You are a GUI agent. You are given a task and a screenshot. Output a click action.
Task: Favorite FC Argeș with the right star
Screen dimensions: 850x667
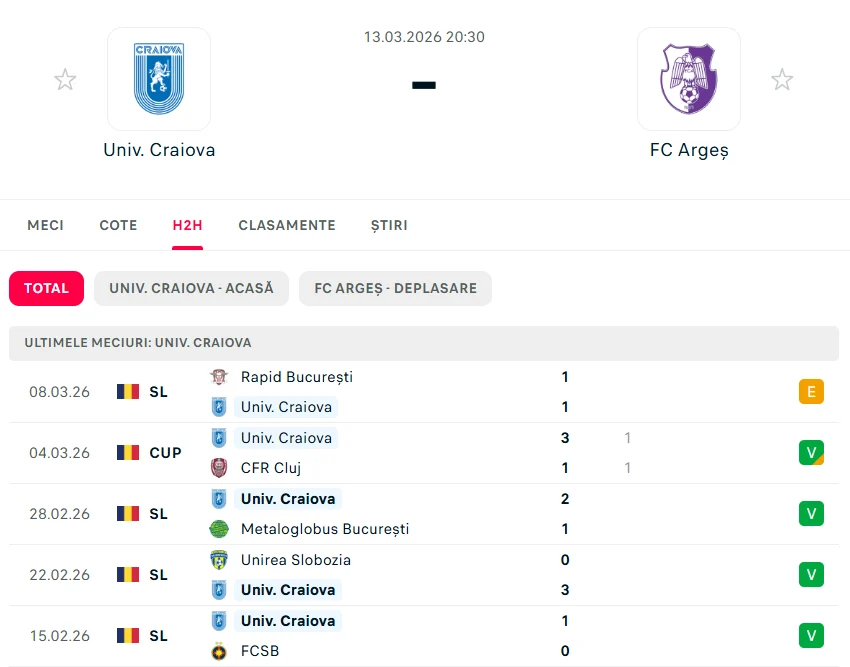click(782, 80)
